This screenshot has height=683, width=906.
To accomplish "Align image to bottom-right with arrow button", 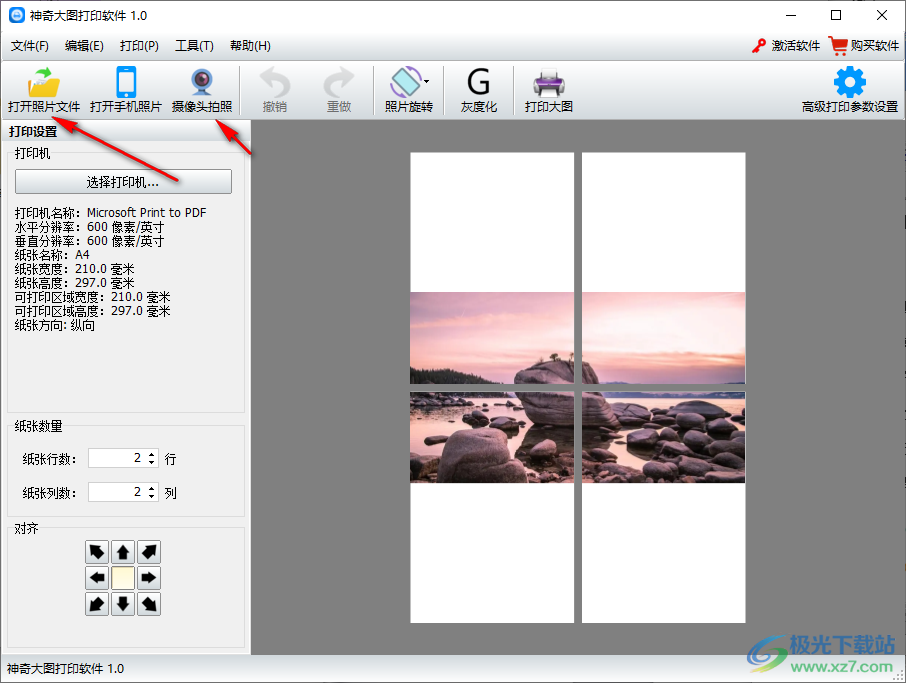I will pos(149,604).
